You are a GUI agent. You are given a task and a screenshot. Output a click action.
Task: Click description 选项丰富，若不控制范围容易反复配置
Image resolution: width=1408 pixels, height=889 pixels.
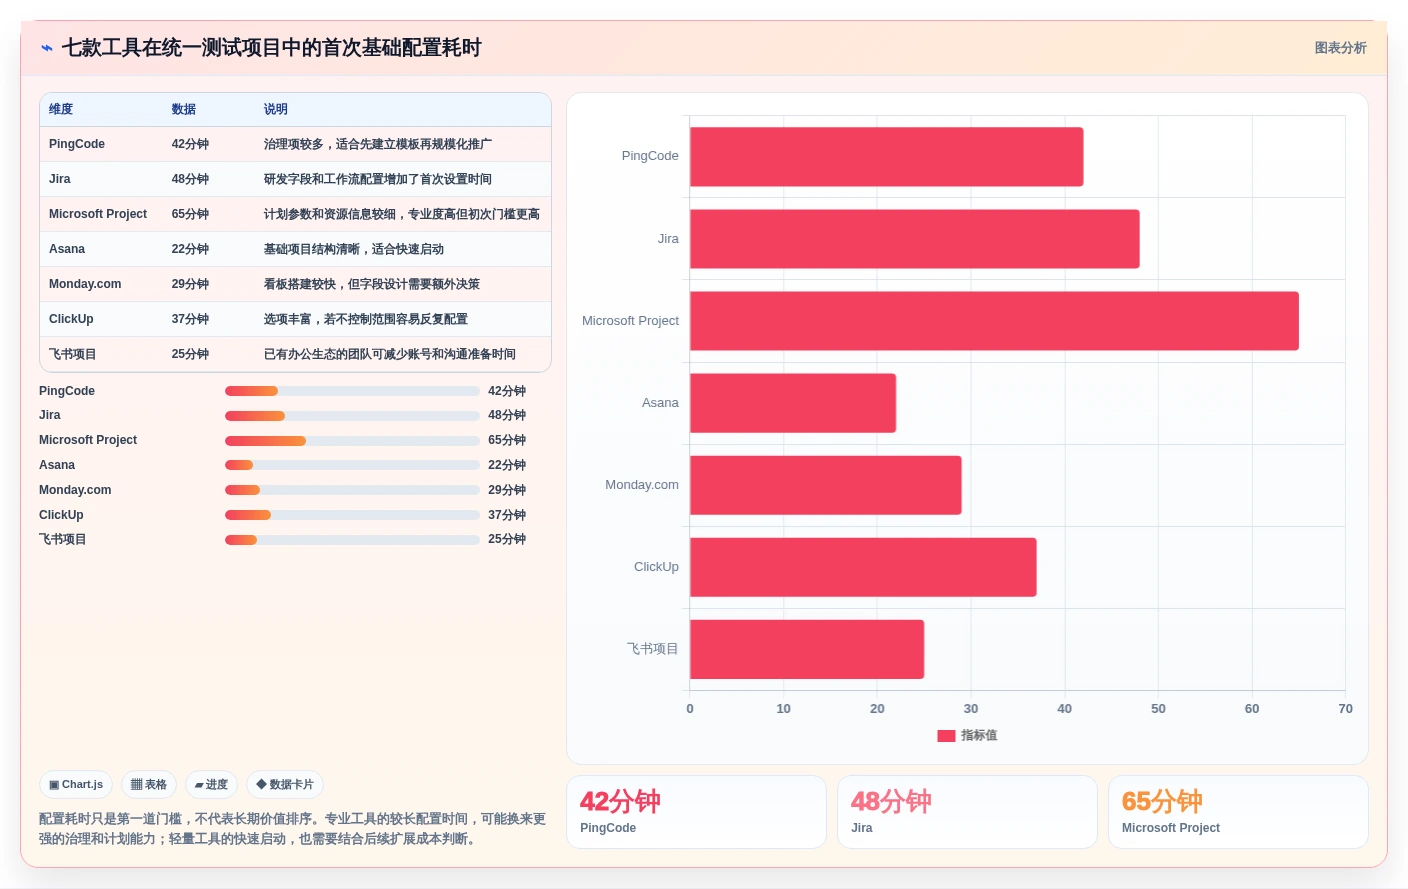click(365, 319)
